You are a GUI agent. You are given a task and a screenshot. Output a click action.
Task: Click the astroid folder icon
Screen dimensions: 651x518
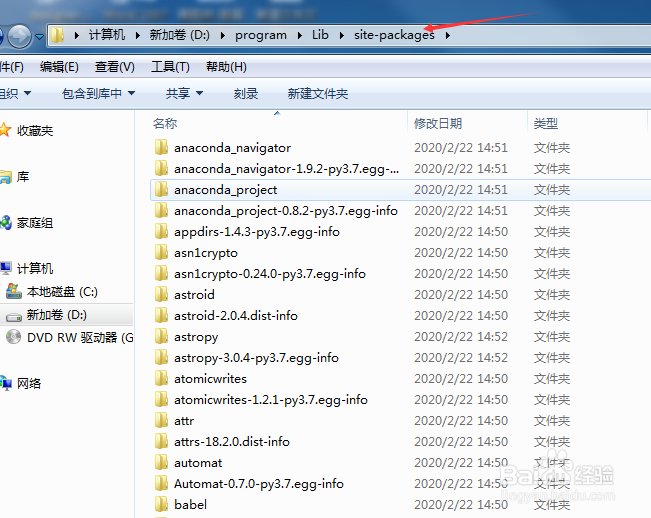(161, 294)
